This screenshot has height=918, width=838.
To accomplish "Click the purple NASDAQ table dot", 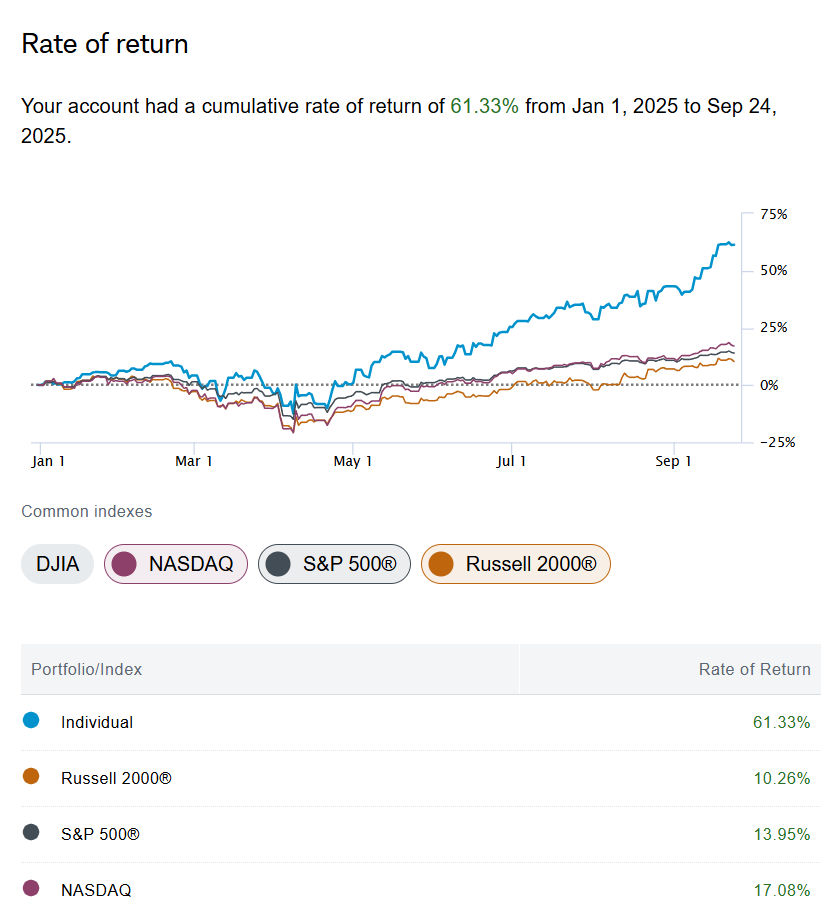I will coord(31,888).
